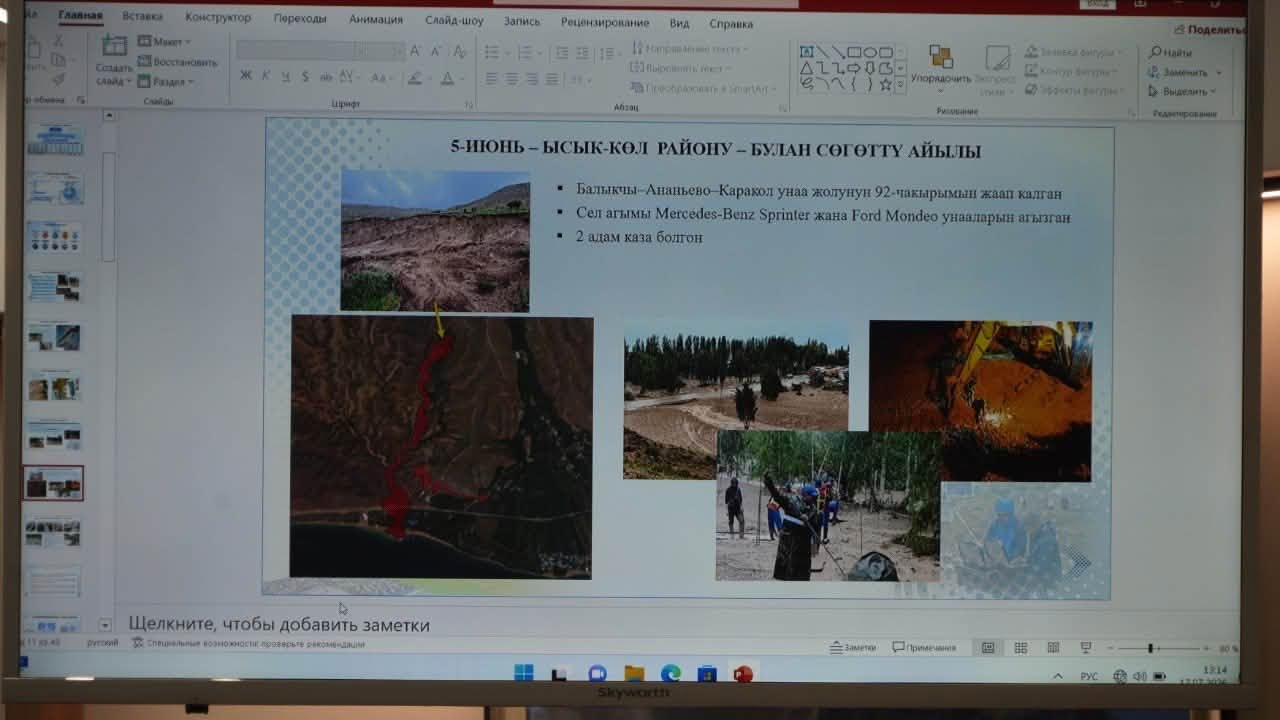Open the Переходы tab
This screenshot has width=1280, height=720.
300,19
